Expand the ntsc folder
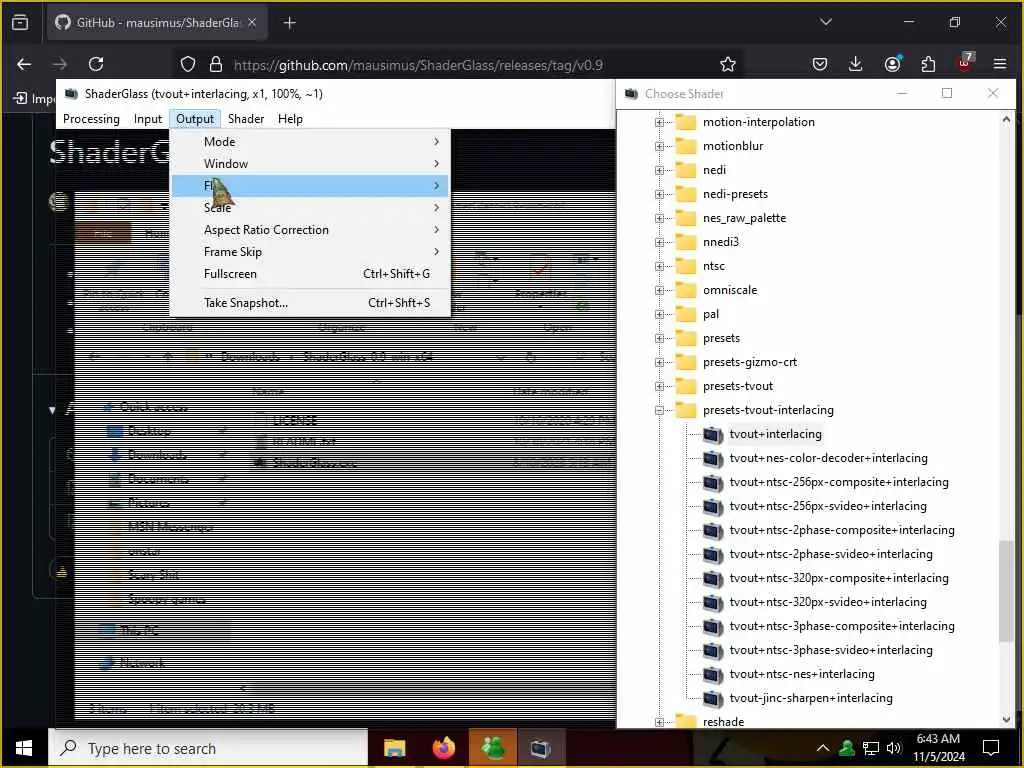 (659, 266)
